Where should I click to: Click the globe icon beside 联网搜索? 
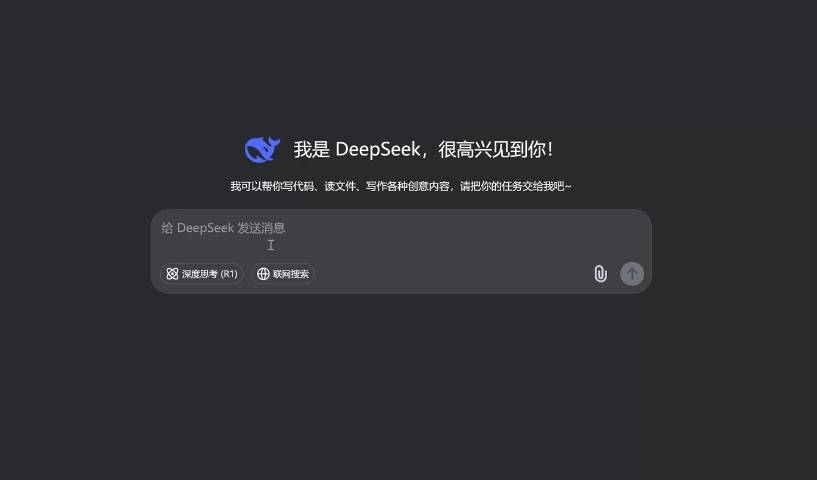tap(263, 274)
